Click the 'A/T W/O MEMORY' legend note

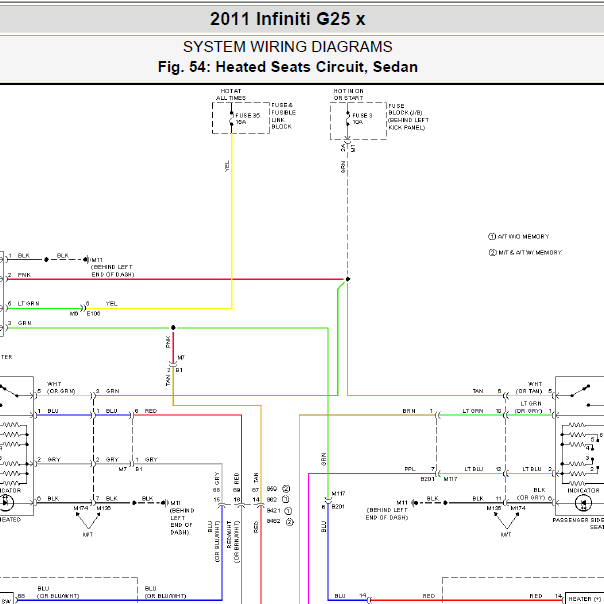518,237
